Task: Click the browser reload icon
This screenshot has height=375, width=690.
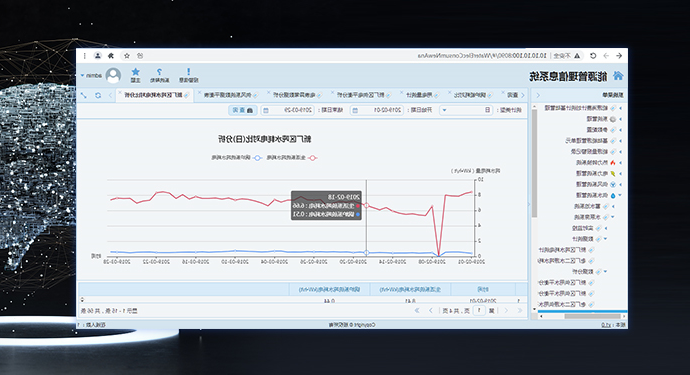Action: pos(593,56)
